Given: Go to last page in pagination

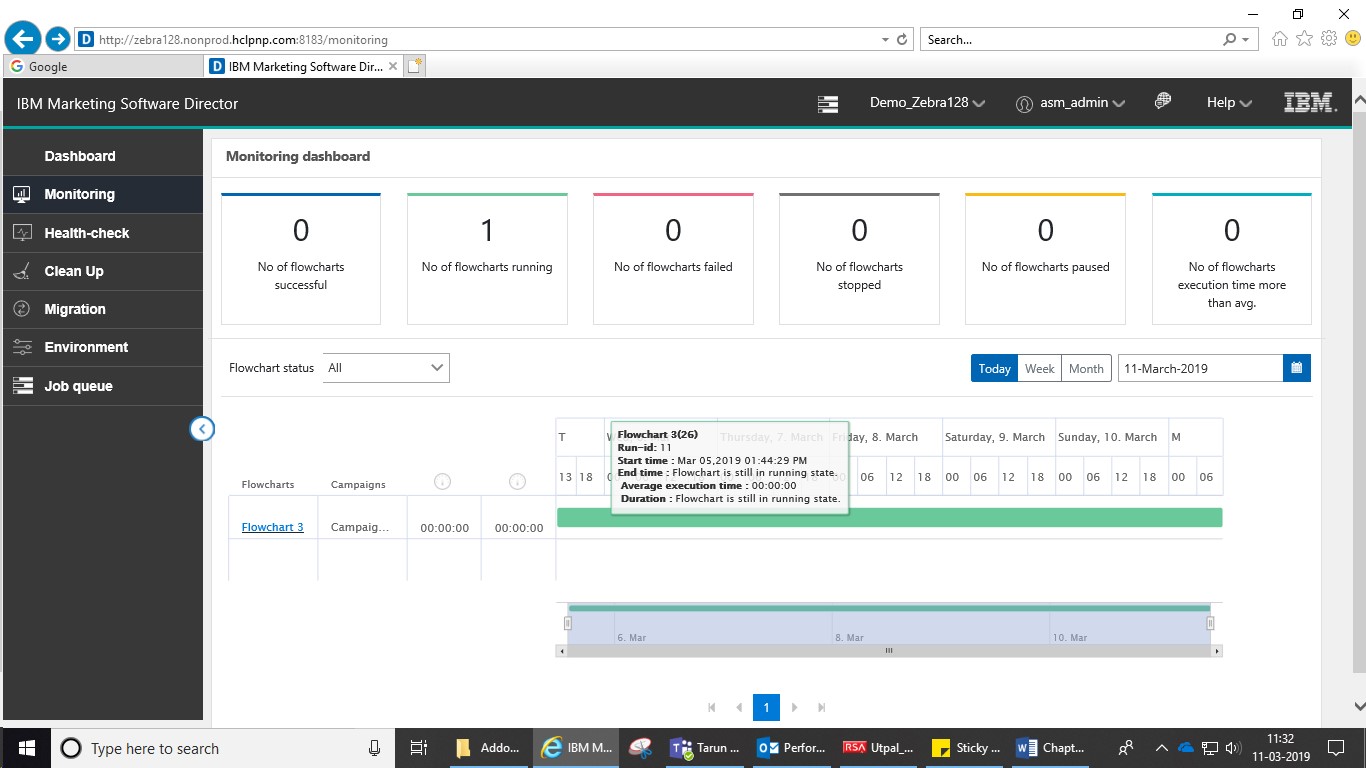Looking at the screenshot, I should 821,707.
